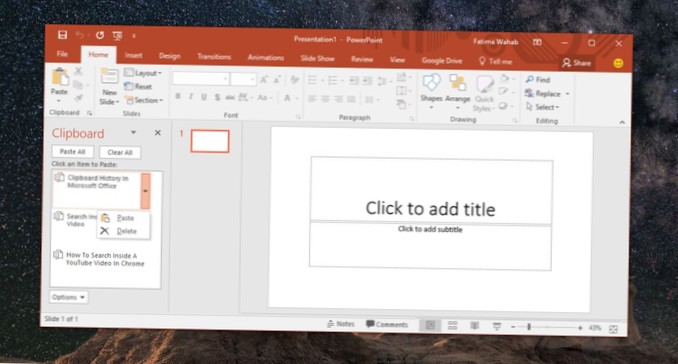Toggle Italic formatting
The image size is (678, 364).
pos(191,97)
